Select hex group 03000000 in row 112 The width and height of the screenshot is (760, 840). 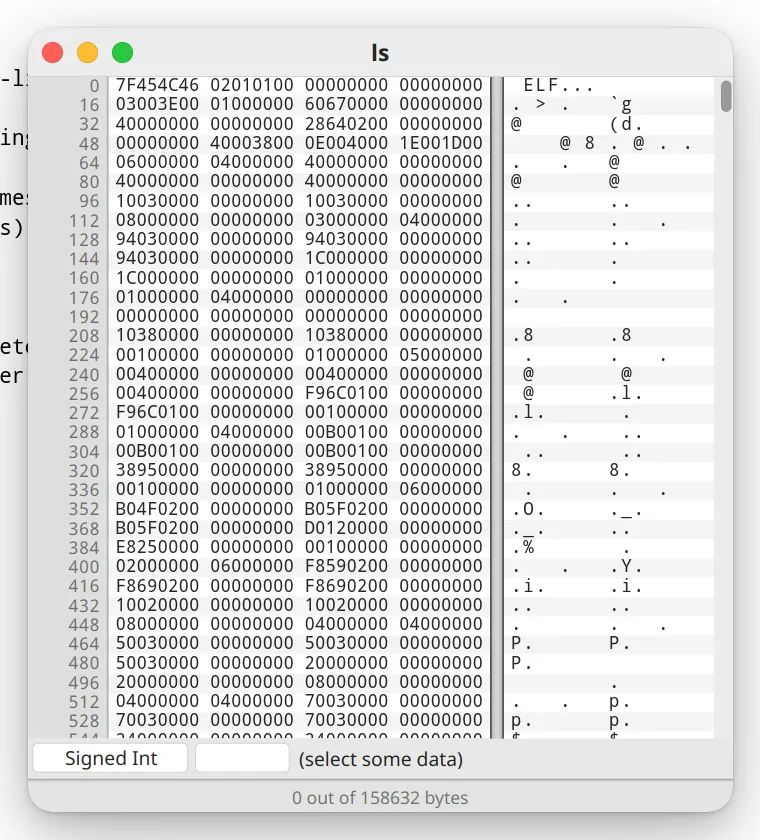pyautogui.click(x=346, y=220)
